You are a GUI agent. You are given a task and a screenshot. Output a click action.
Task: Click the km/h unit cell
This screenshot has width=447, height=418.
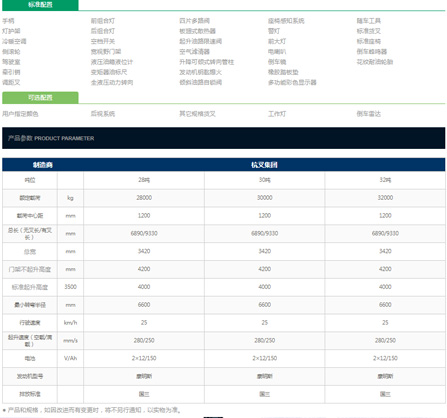(x=70, y=322)
